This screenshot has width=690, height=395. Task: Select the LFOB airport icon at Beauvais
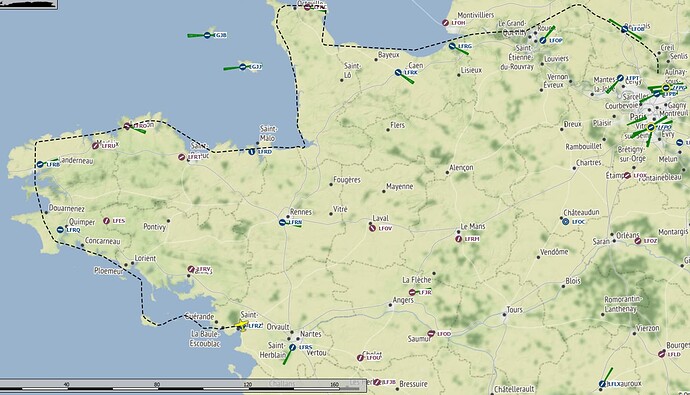[624, 29]
